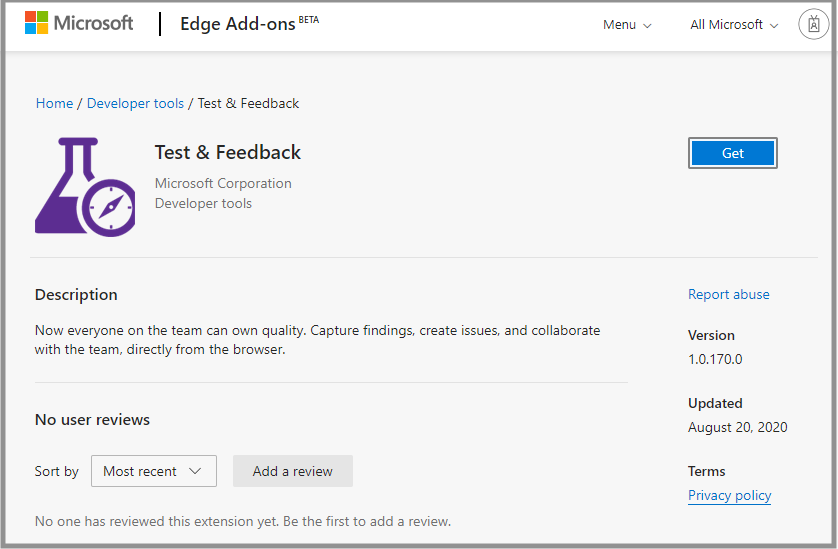Open Developer tools breadcrumb link
838x549 pixels.
[x=135, y=103]
